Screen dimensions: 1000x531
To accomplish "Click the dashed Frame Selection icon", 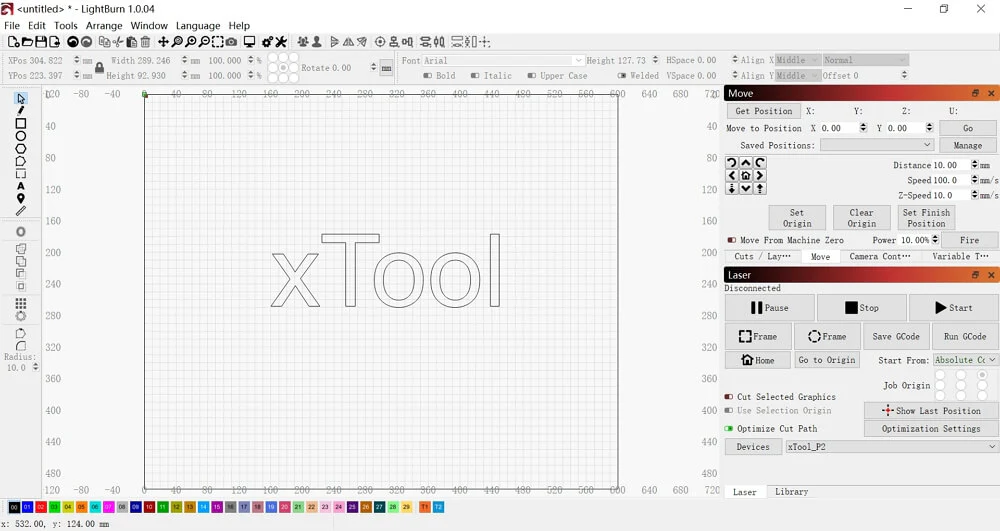I will pyautogui.click(x=217, y=42).
